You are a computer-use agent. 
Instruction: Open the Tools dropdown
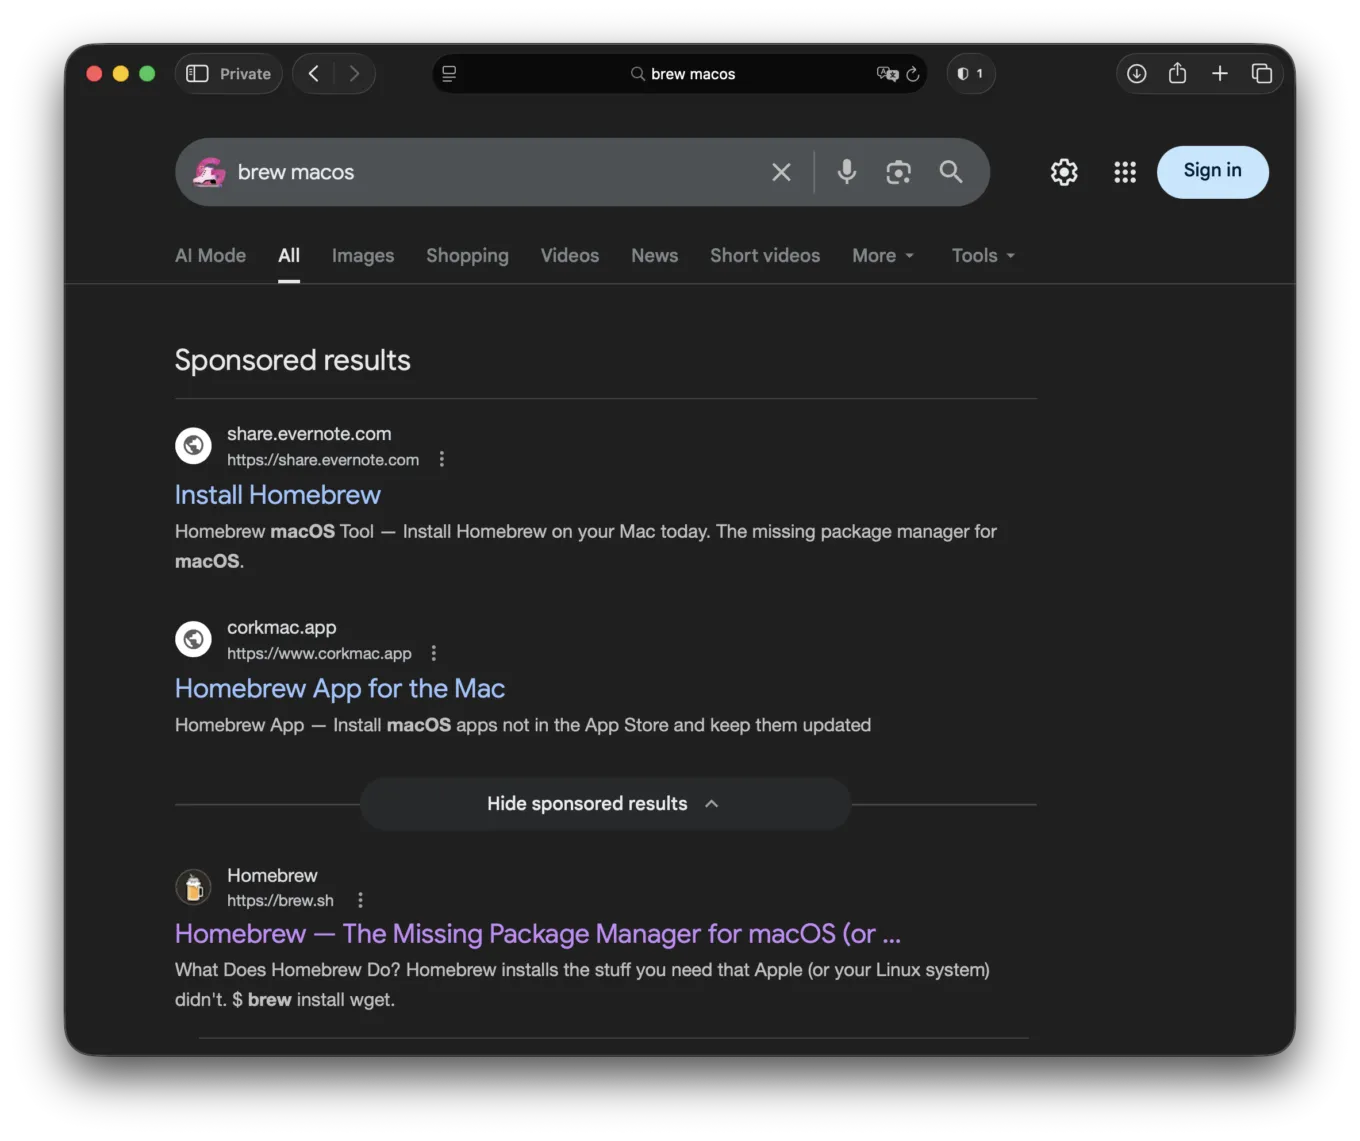click(982, 256)
